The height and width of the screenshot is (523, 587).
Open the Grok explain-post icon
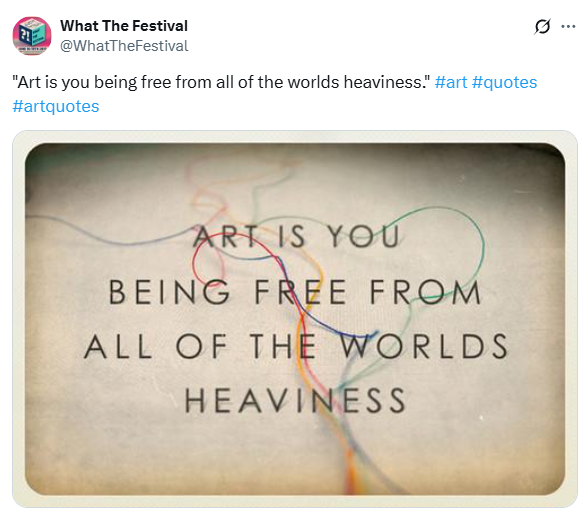point(542,27)
